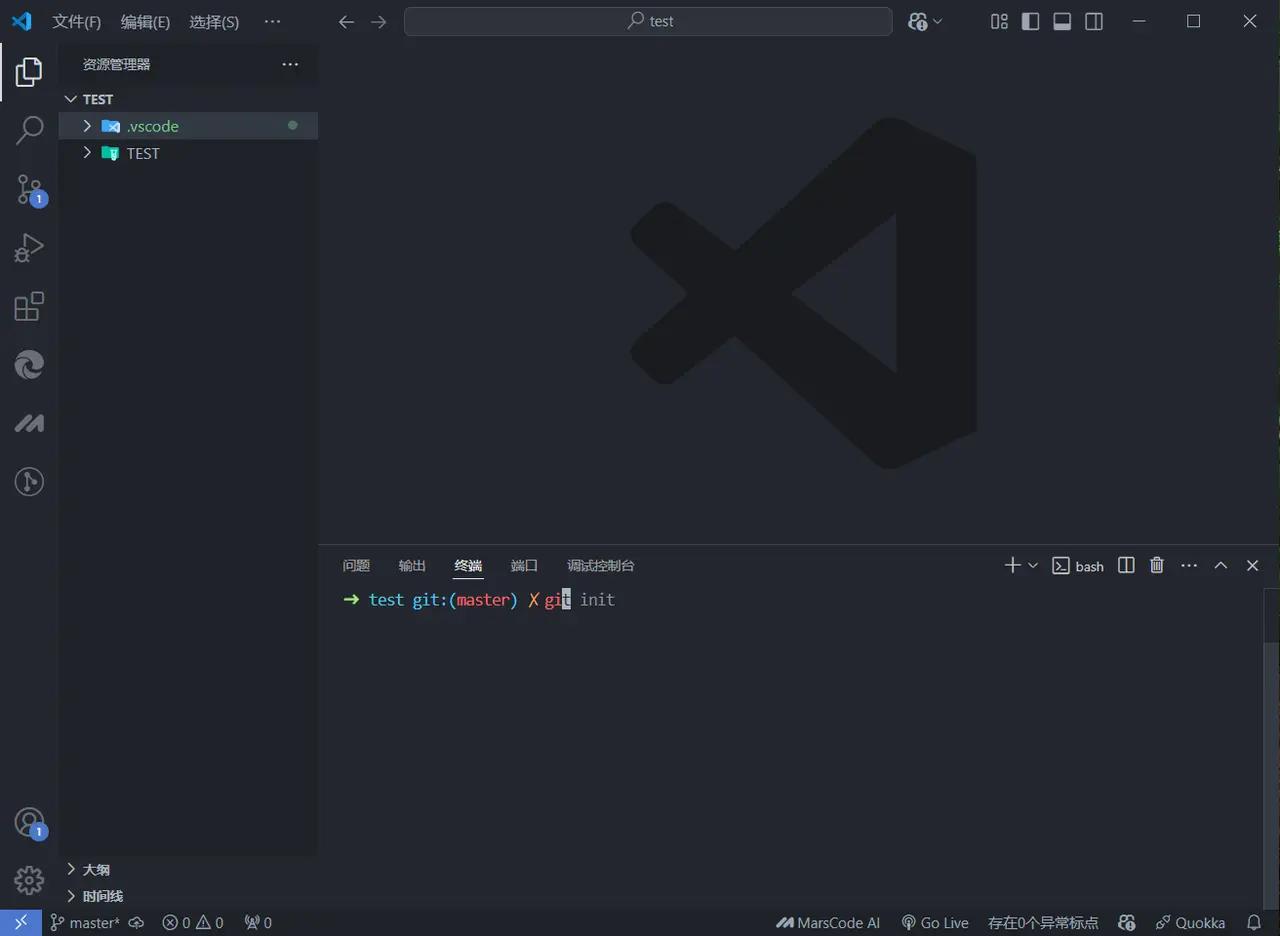The image size is (1280, 936).
Task: Maximize the panel with up chevron
Action: pyautogui.click(x=1220, y=565)
